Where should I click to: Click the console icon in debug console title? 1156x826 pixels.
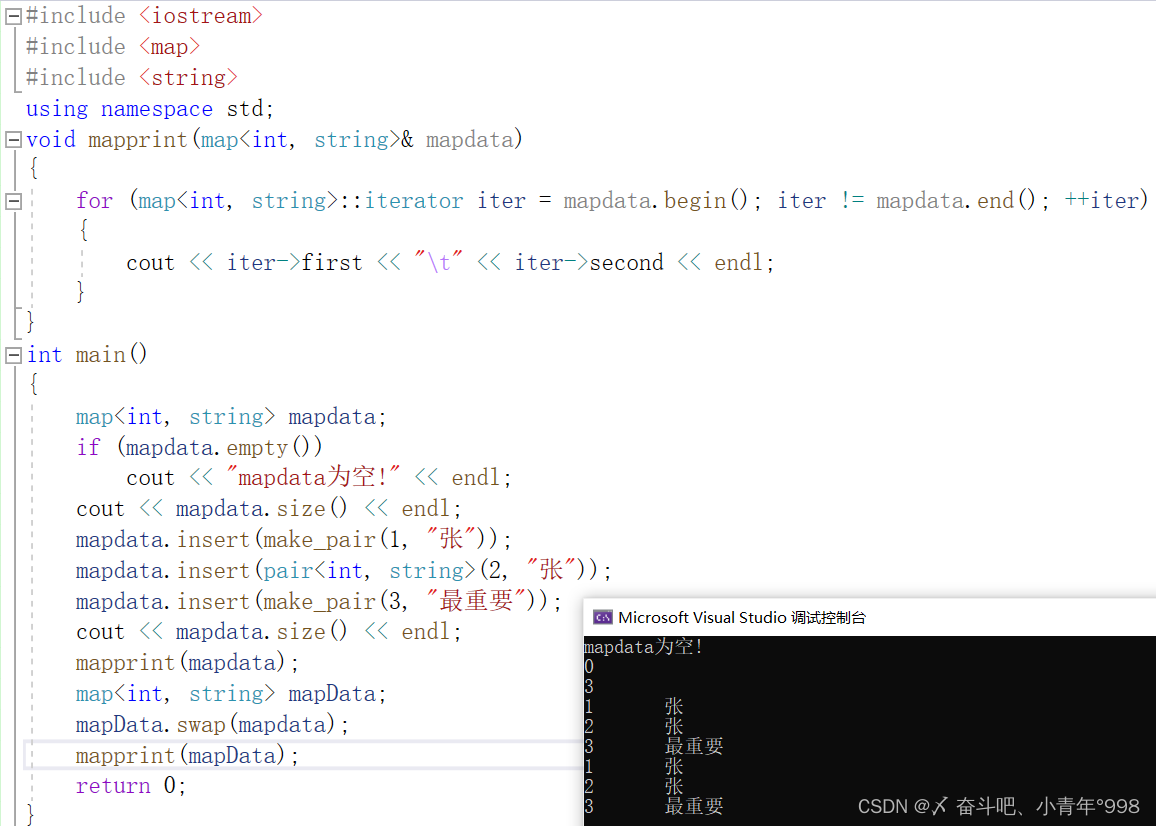[602, 617]
